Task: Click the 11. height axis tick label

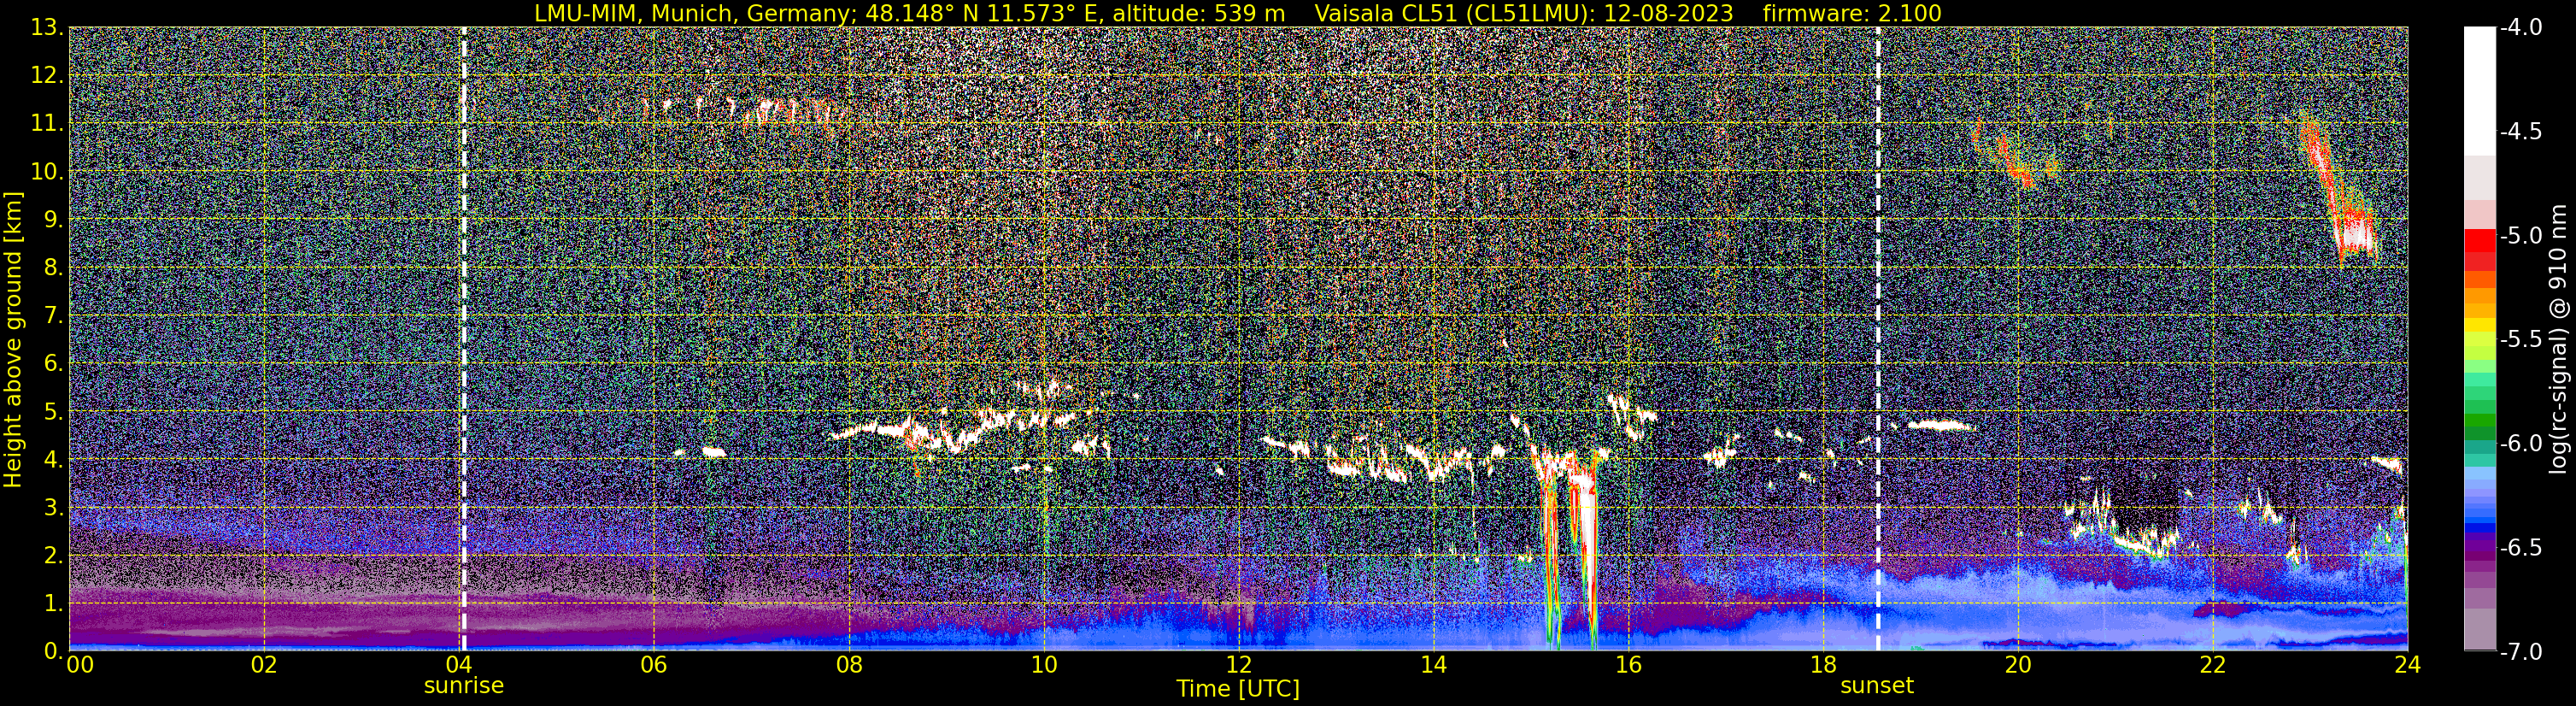Action: click(x=47, y=124)
